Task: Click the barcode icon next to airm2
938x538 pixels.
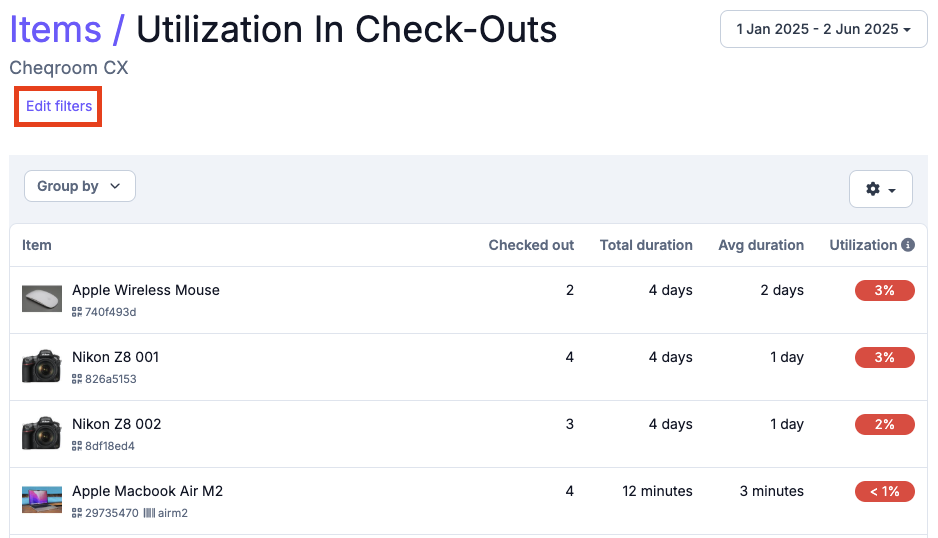Action: [150, 513]
